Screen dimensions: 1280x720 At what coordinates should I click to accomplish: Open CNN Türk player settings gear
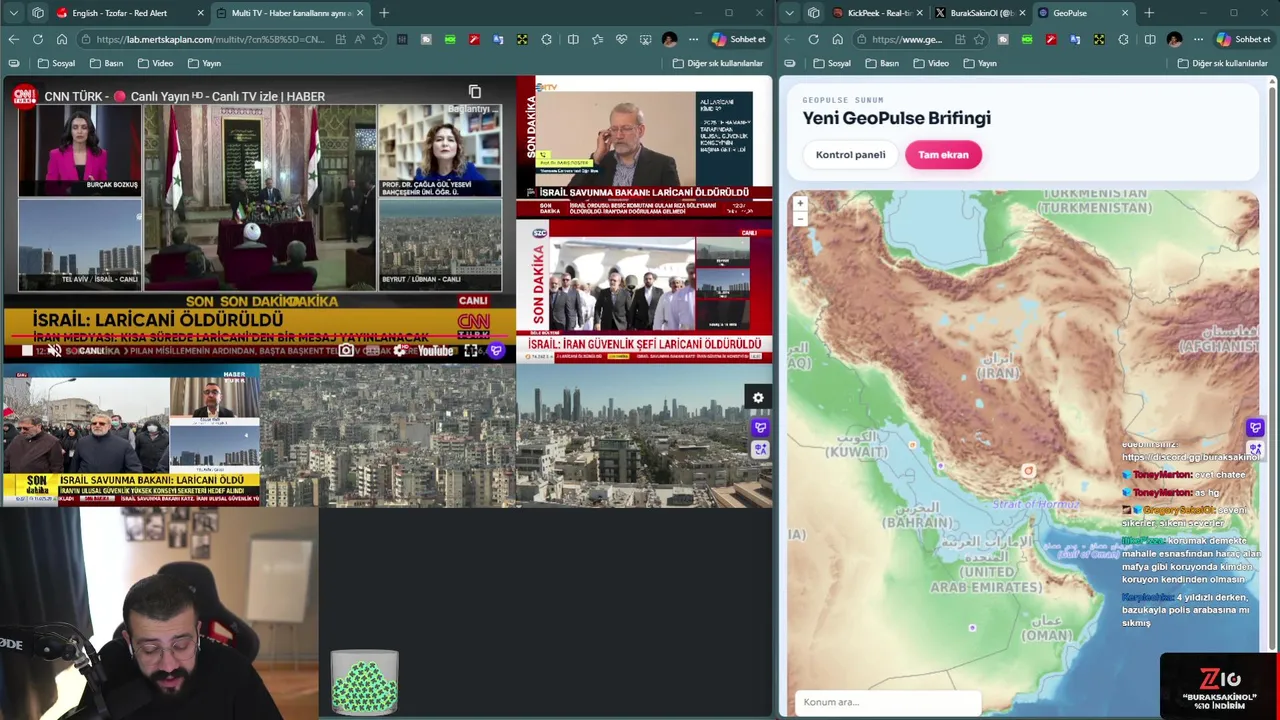(x=400, y=350)
